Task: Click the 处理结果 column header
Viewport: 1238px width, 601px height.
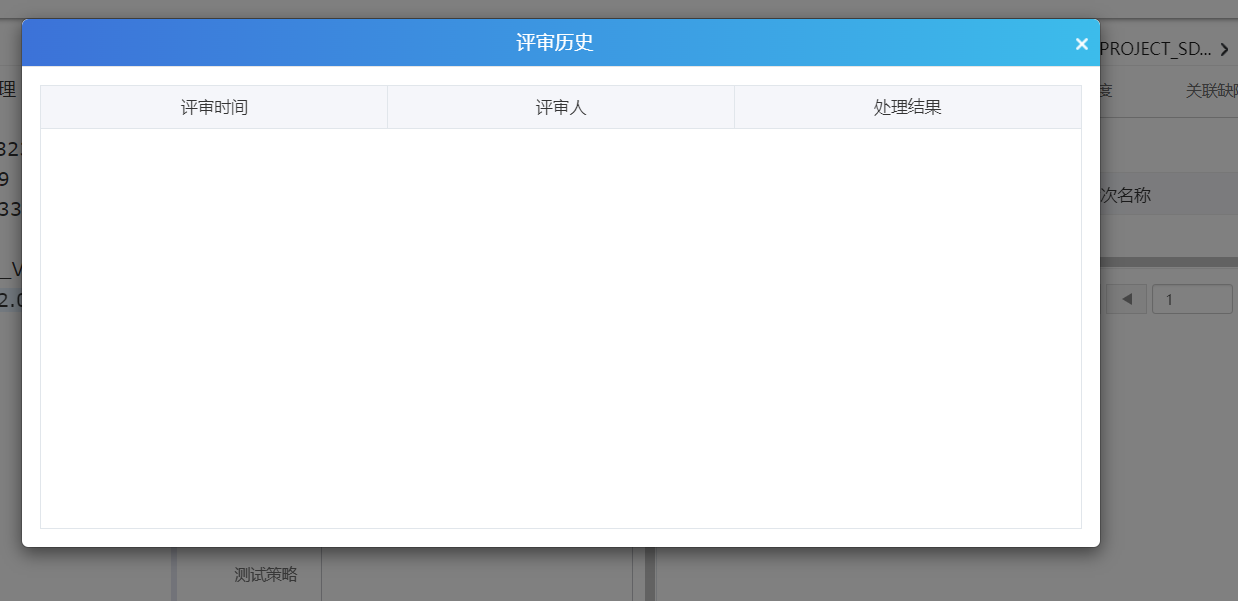Action: [x=907, y=107]
